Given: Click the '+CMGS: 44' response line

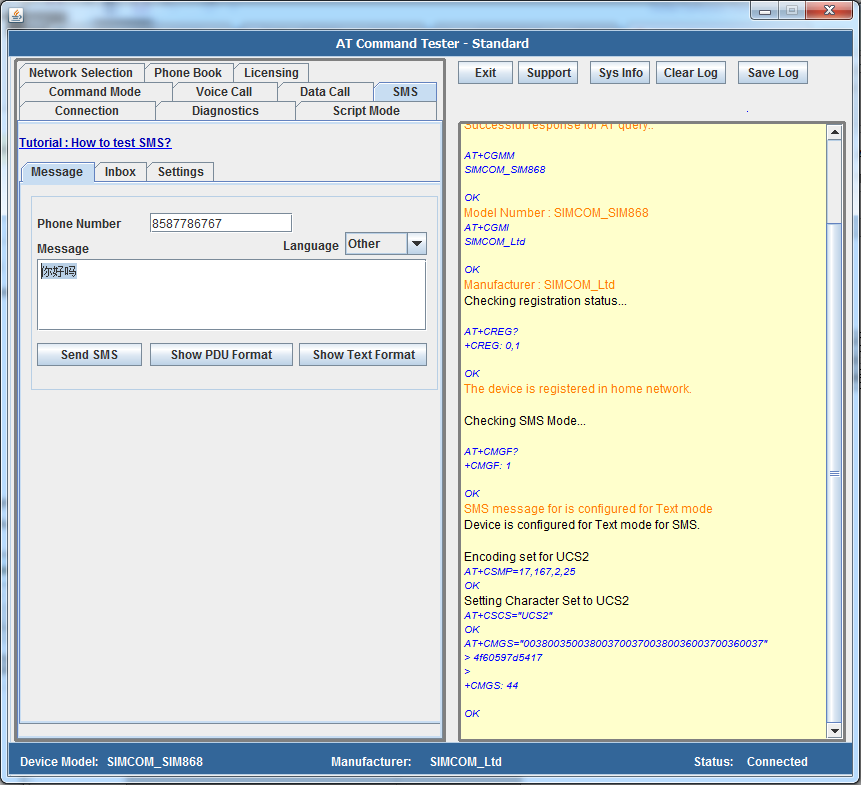Looking at the screenshot, I should (491, 686).
